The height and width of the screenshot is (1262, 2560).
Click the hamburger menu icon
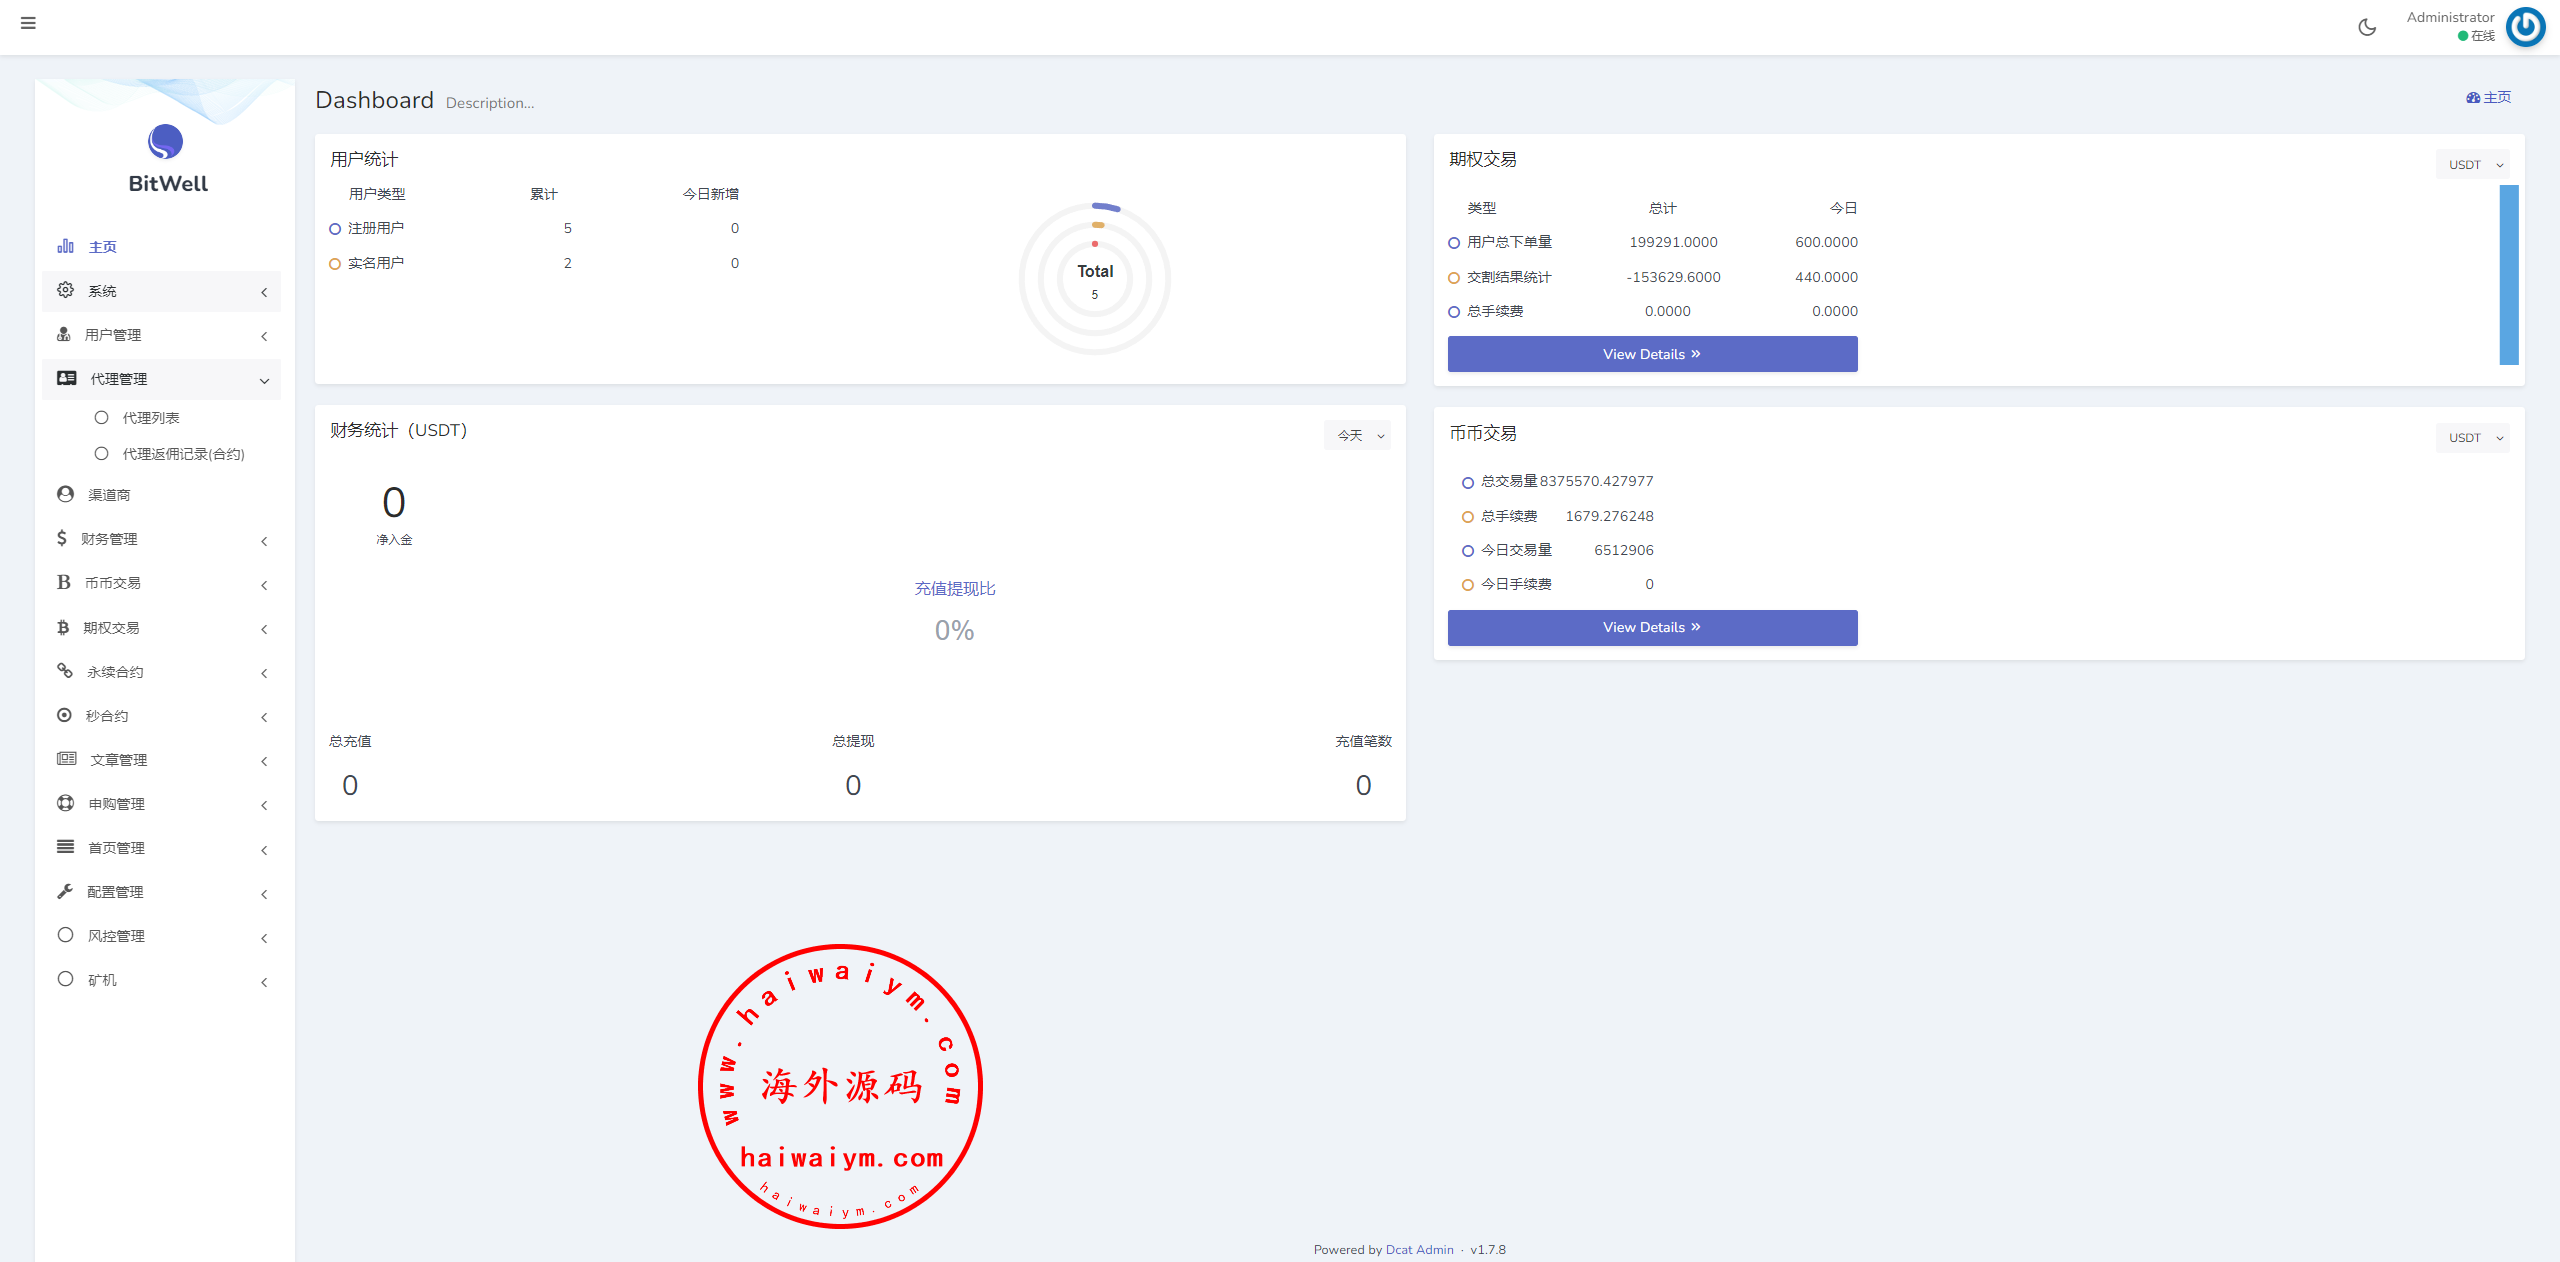click(28, 23)
